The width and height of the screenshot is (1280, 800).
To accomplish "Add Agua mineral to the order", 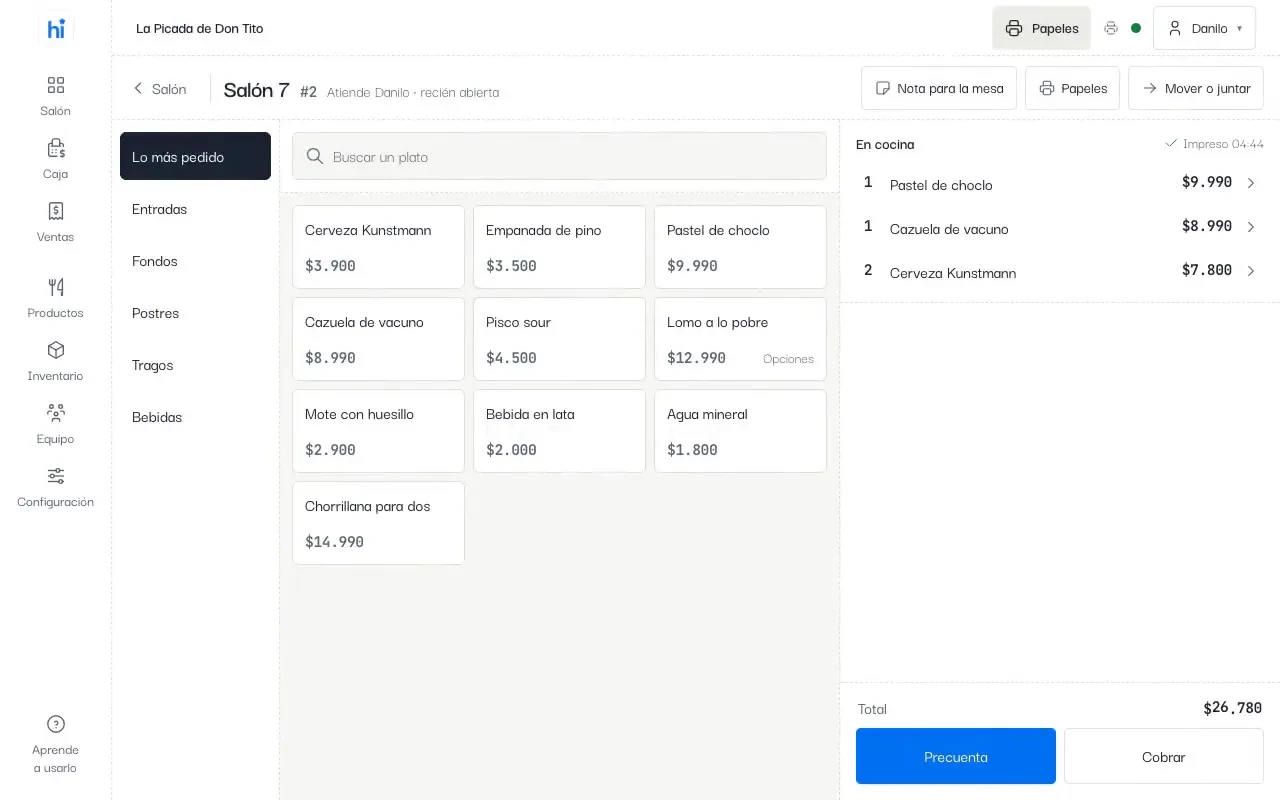I will (x=740, y=431).
